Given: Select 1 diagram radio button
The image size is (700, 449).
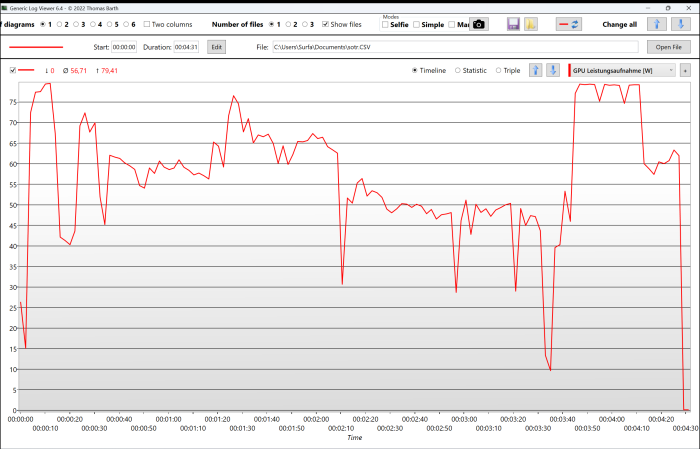Looking at the screenshot, I should pos(43,25).
